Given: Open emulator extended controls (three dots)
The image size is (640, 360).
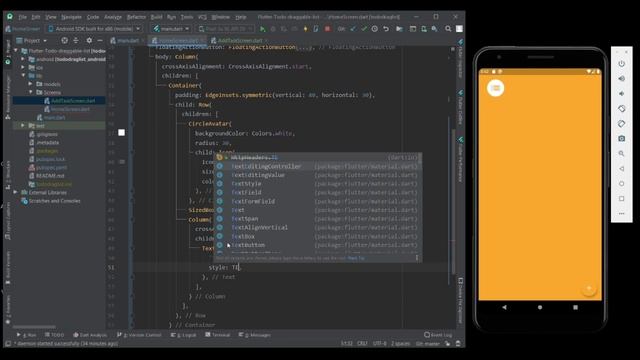Looking at the screenshot, I should click(622, 213).
